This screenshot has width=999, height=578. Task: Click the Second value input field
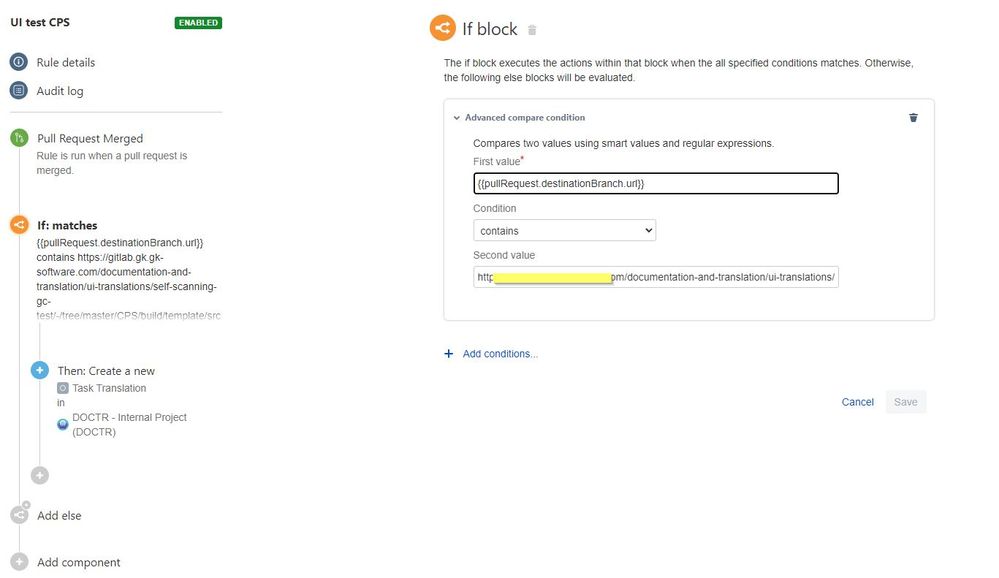pyautogui.click(x=655, y=277)
